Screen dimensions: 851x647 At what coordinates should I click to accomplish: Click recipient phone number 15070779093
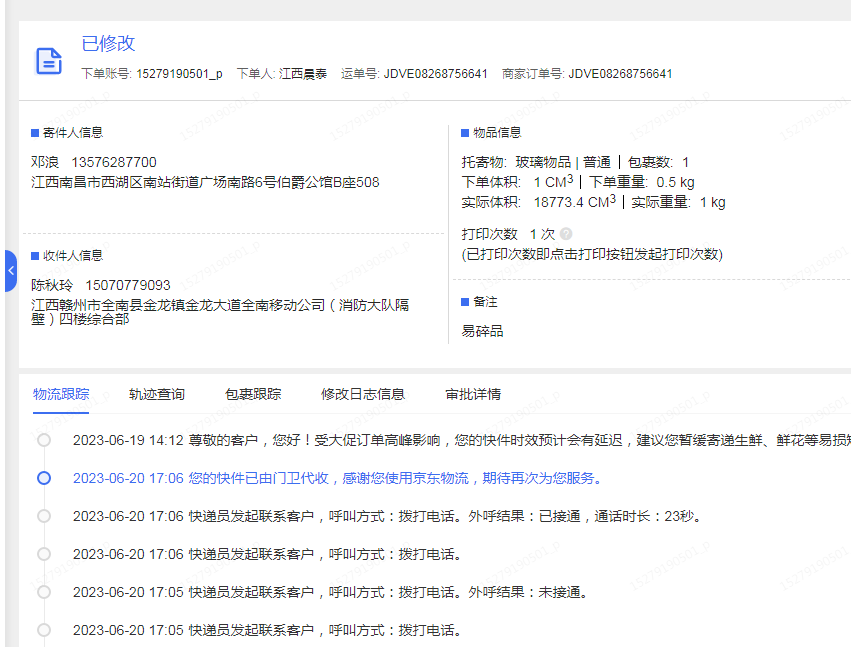(128, 285)
